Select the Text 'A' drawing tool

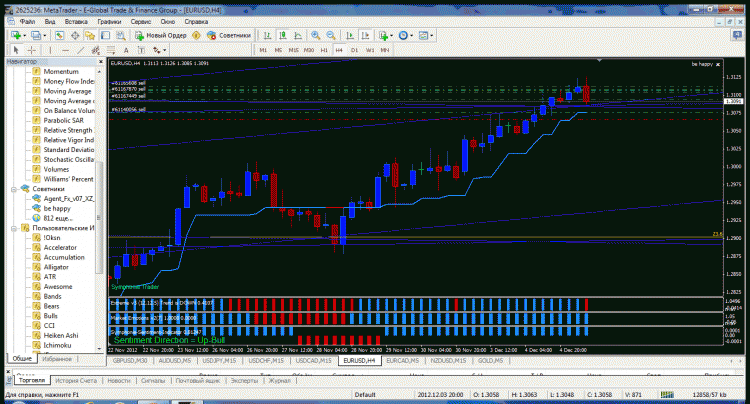(x=126, y=50)
